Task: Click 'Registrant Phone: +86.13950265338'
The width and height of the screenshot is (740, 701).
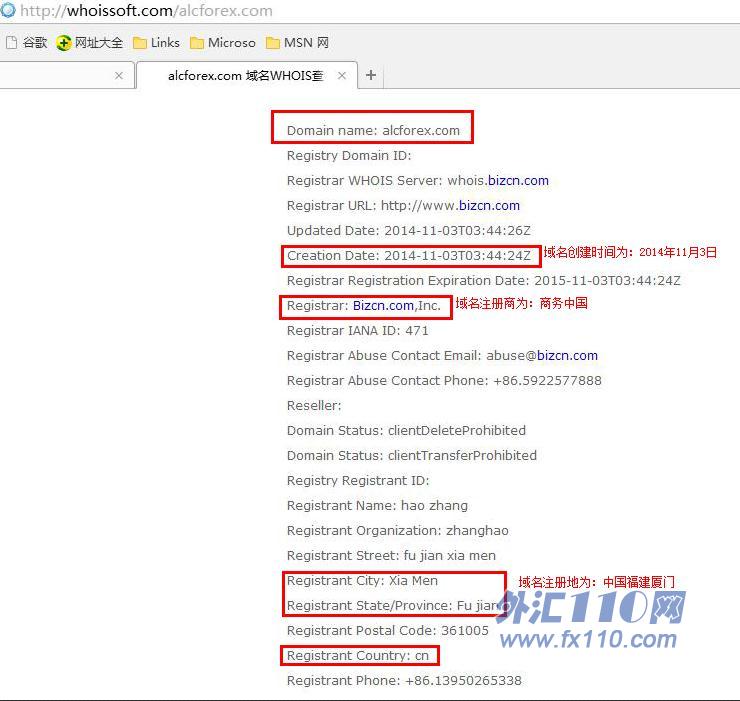Action: tap(404, 681)
